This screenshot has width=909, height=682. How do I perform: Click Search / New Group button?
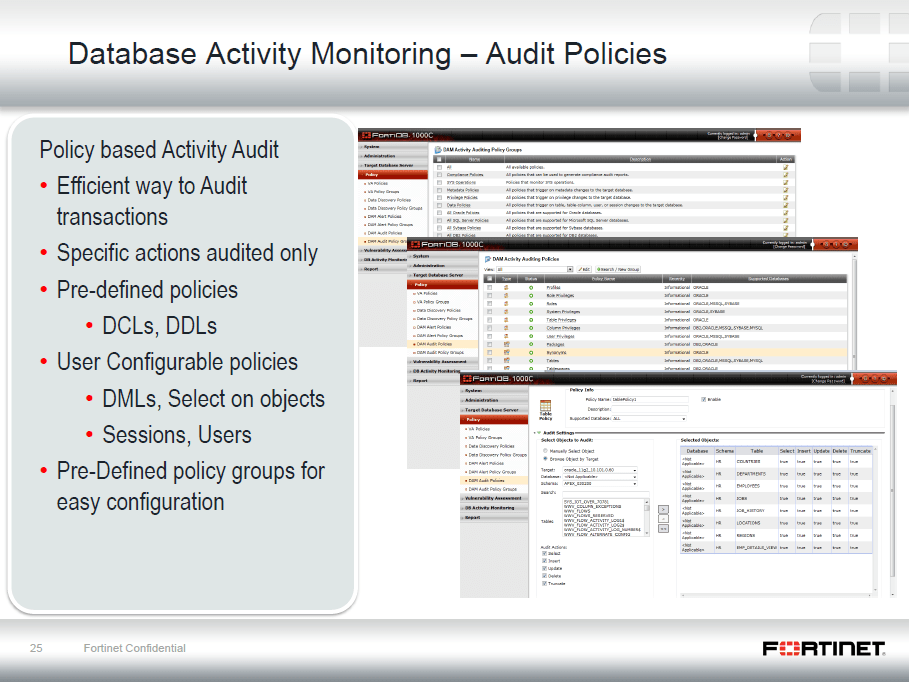pos(618,269)
